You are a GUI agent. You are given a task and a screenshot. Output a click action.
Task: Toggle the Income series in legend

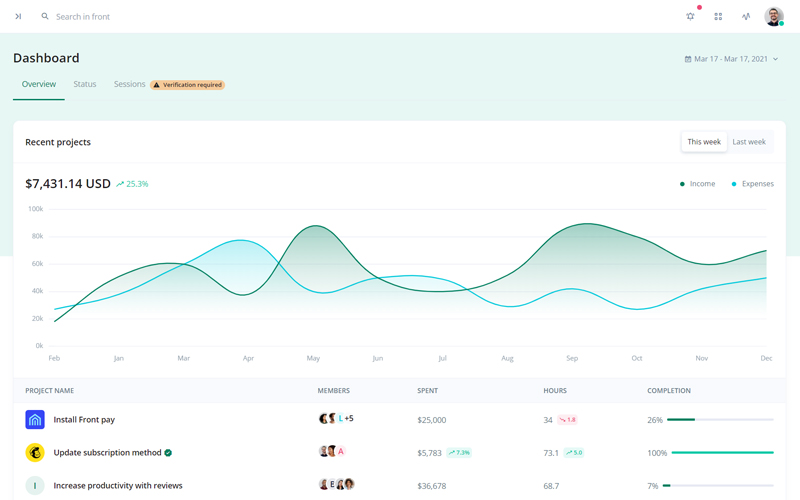698,184
